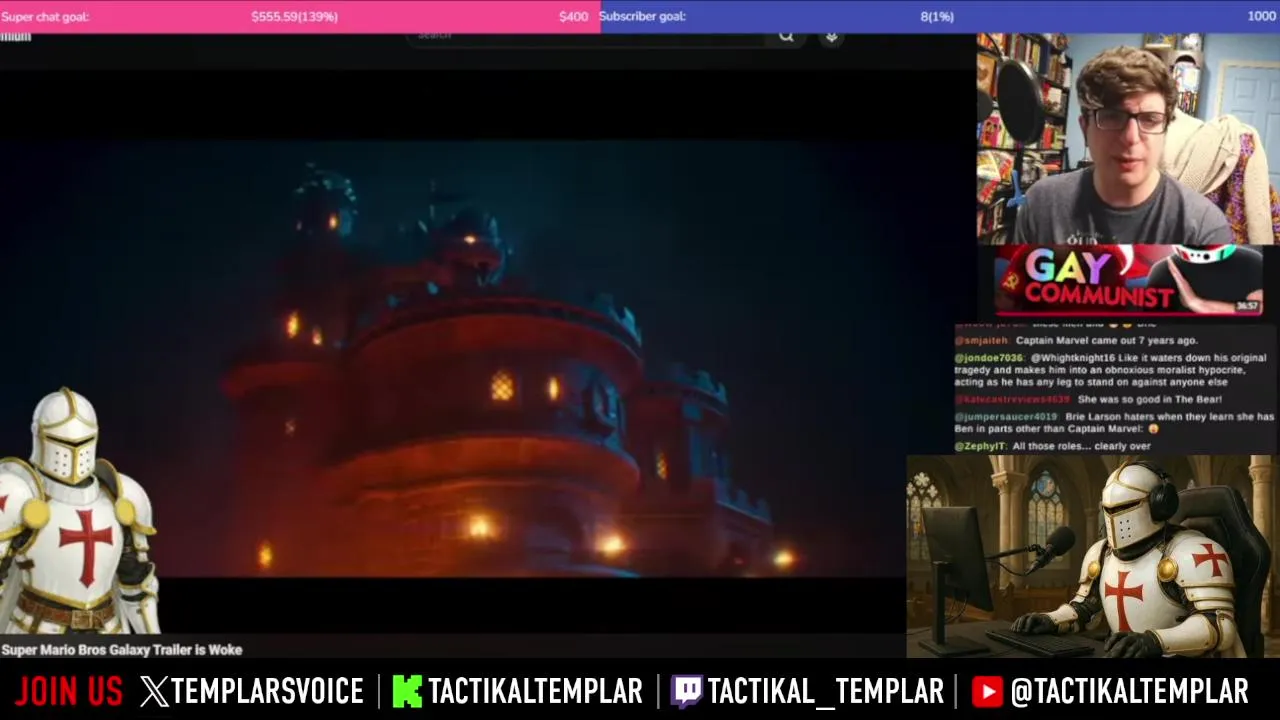This screenshot has width=1280, height=720.
Task: Click the 8(1%) subscriber progress text
Action: (937, 16)
